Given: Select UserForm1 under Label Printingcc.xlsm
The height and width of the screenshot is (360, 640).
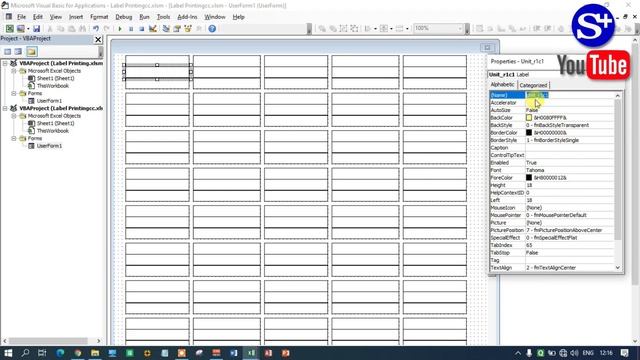Looking at the screenshot, I should tap(49, 146).
